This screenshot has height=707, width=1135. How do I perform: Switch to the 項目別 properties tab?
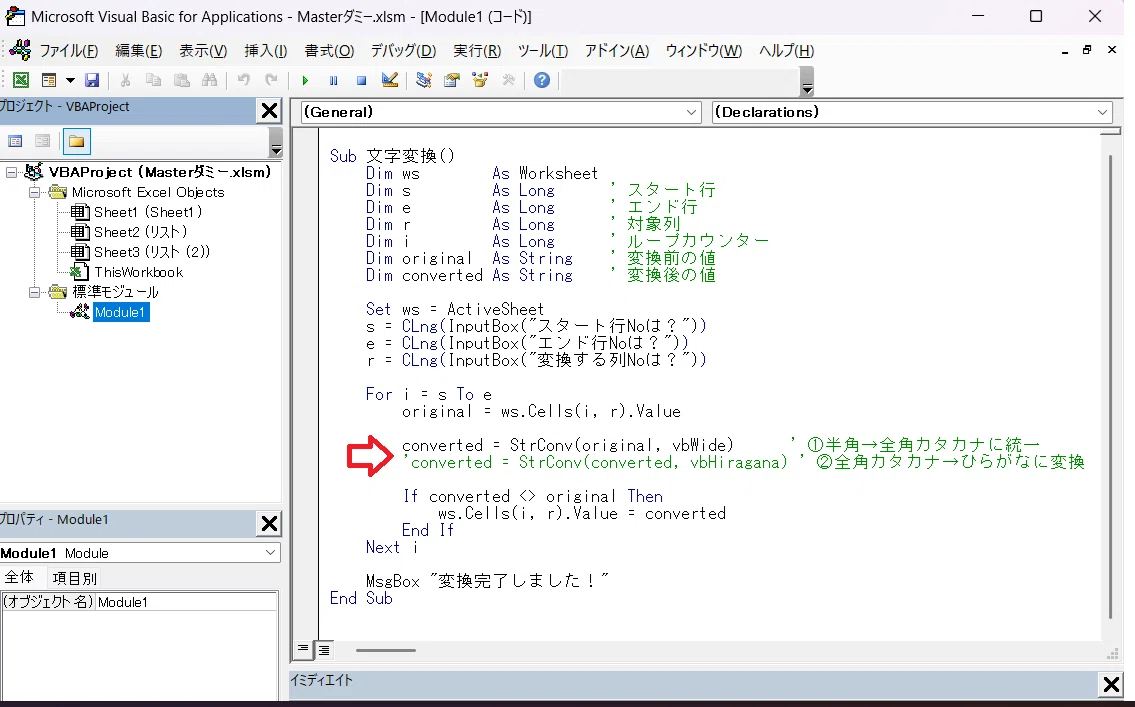pyautogui.click(x=75, y=578)
